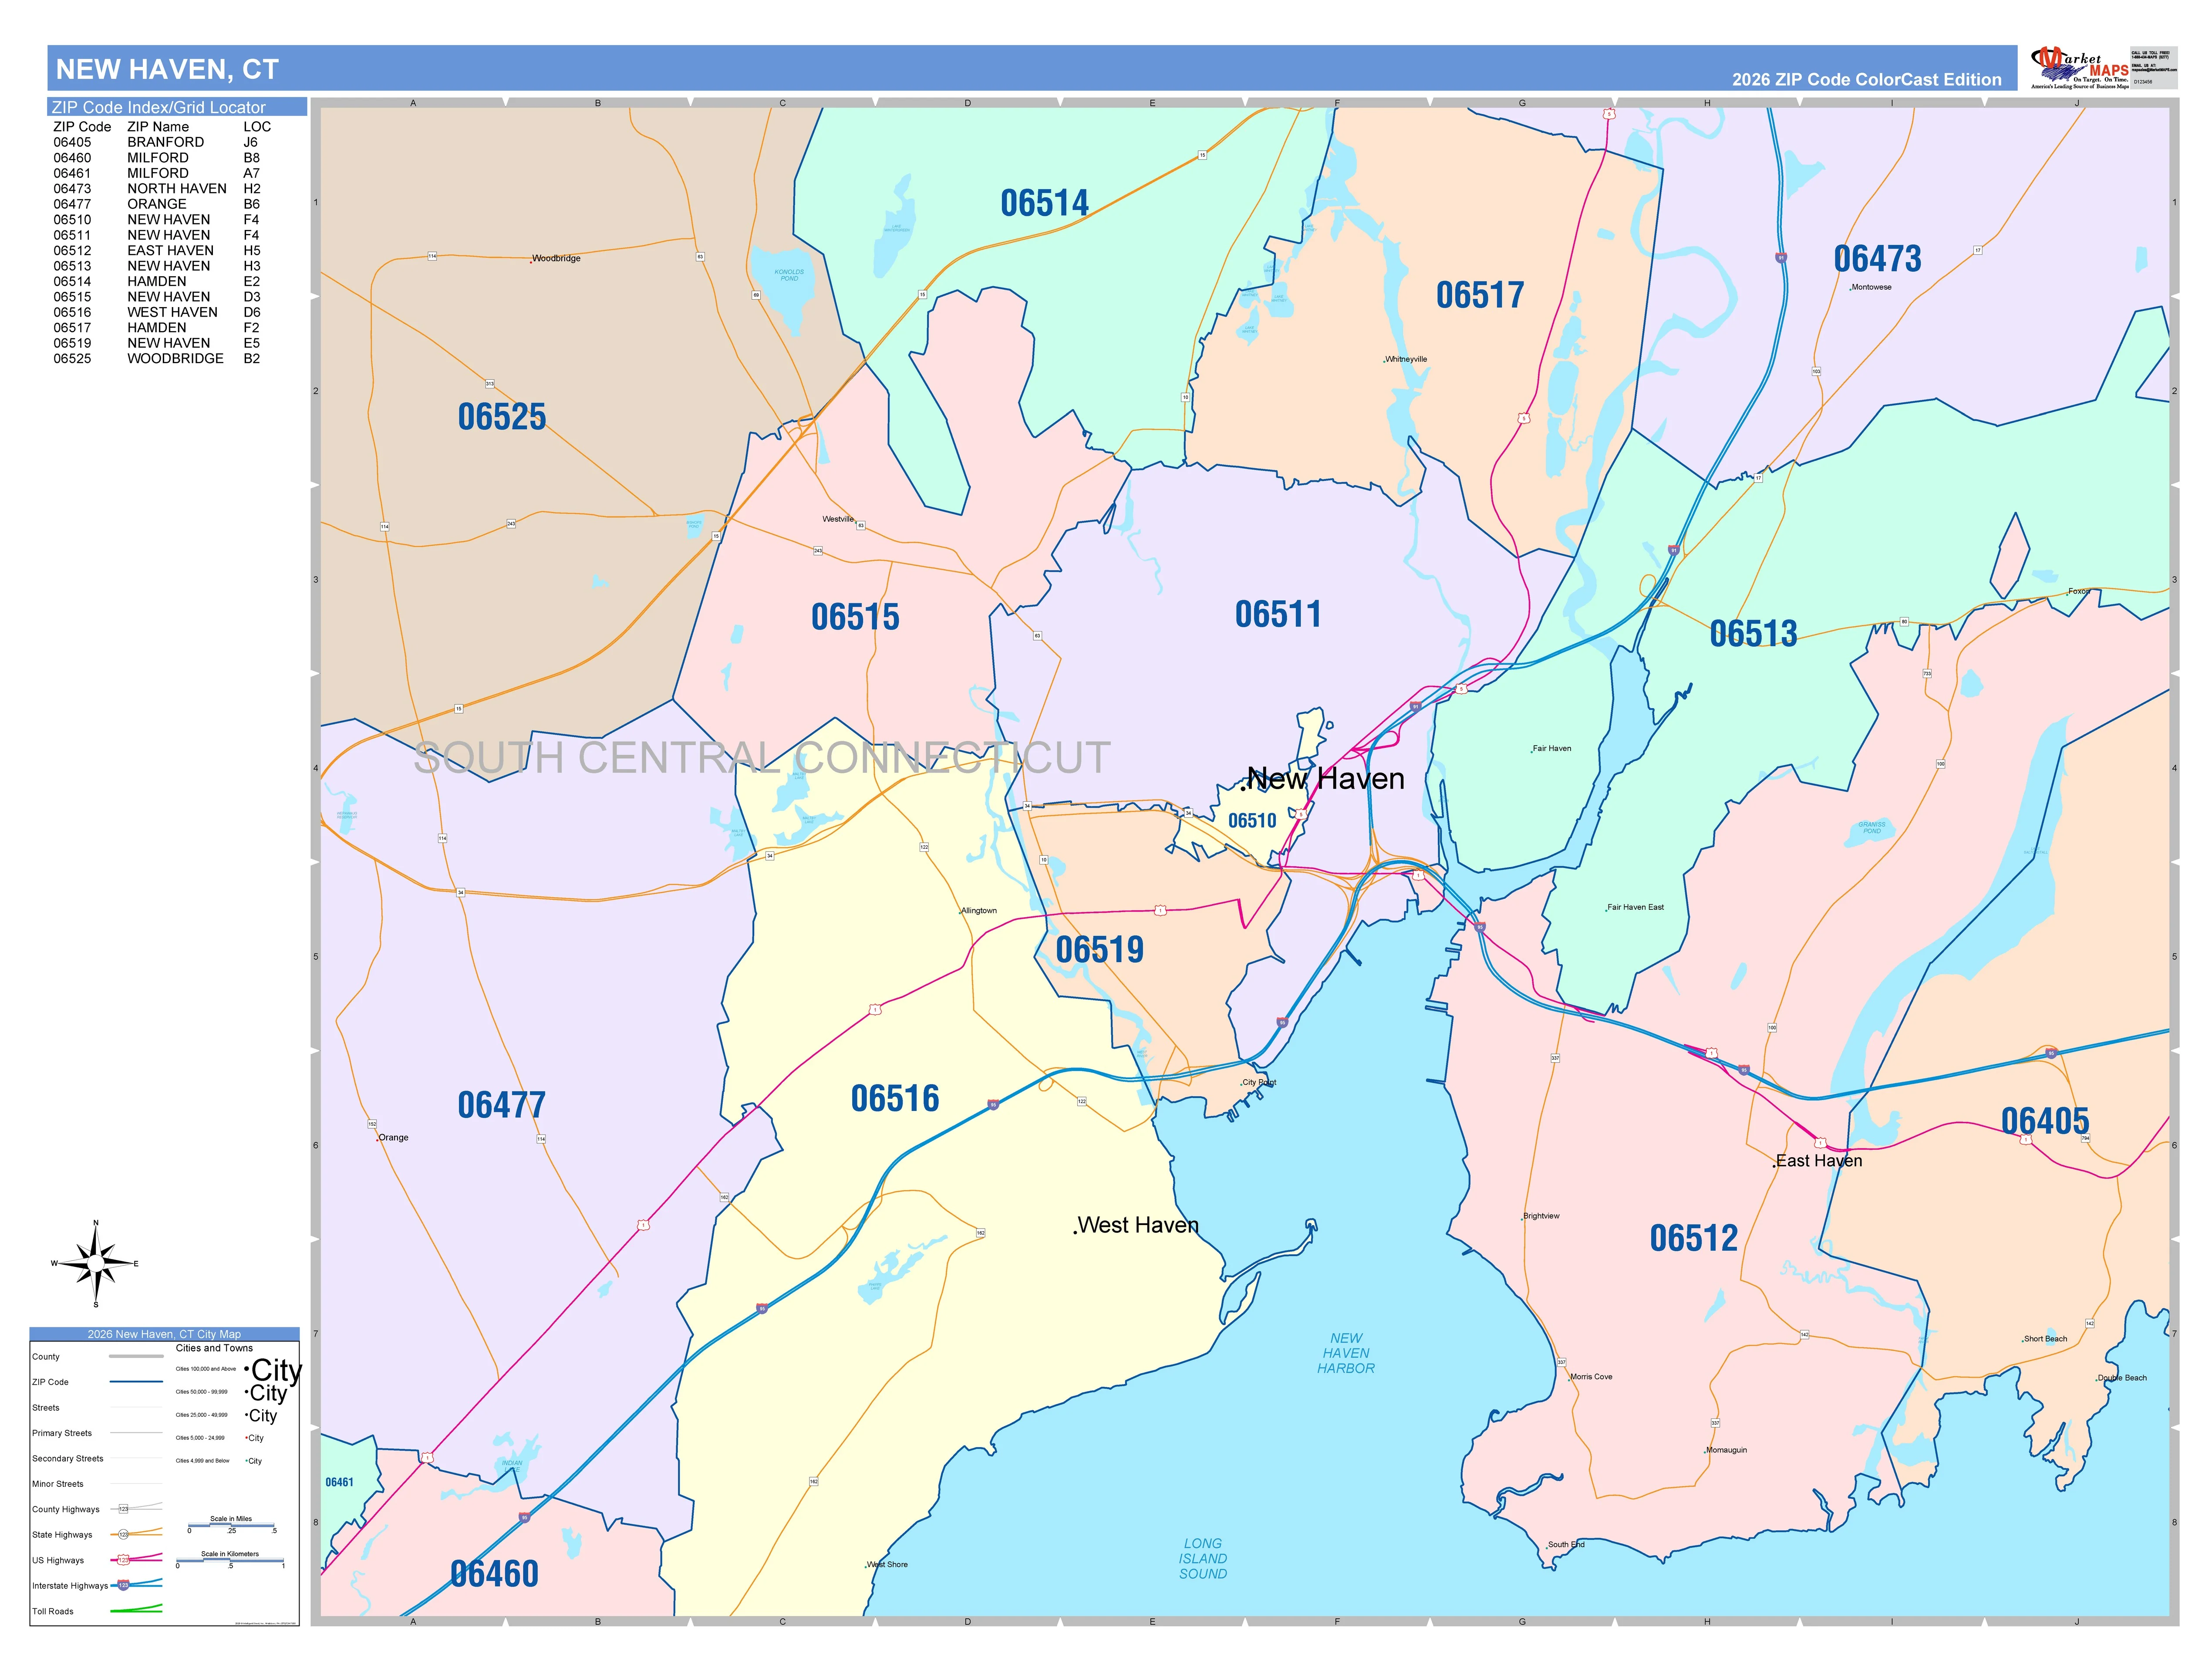Click the Montowese label on map

[1871, 287]
